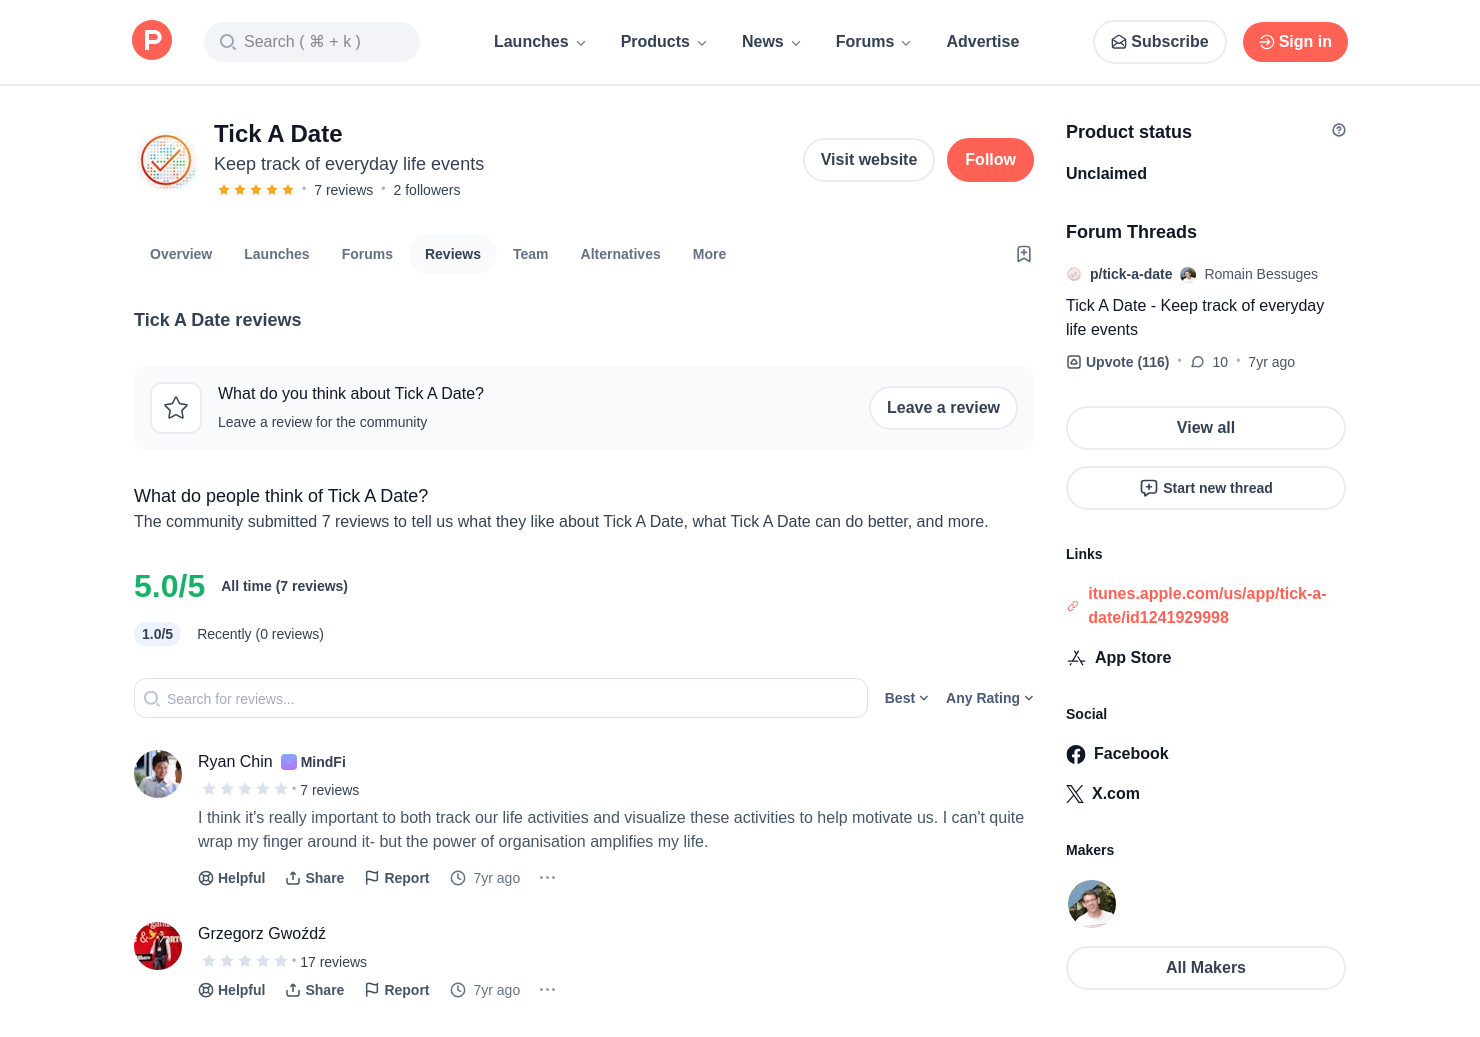The width and height of the screenshot is (1480, 1037).
Task: Click the Product status help question icon
Action: (x=1339, y=130)
